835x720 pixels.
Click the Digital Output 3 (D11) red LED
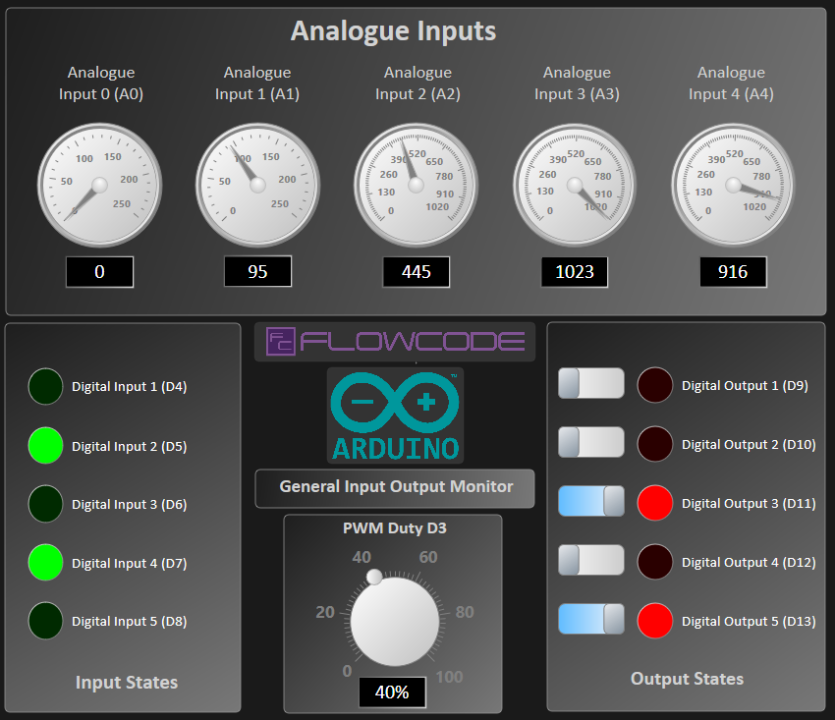pos(655,502)
